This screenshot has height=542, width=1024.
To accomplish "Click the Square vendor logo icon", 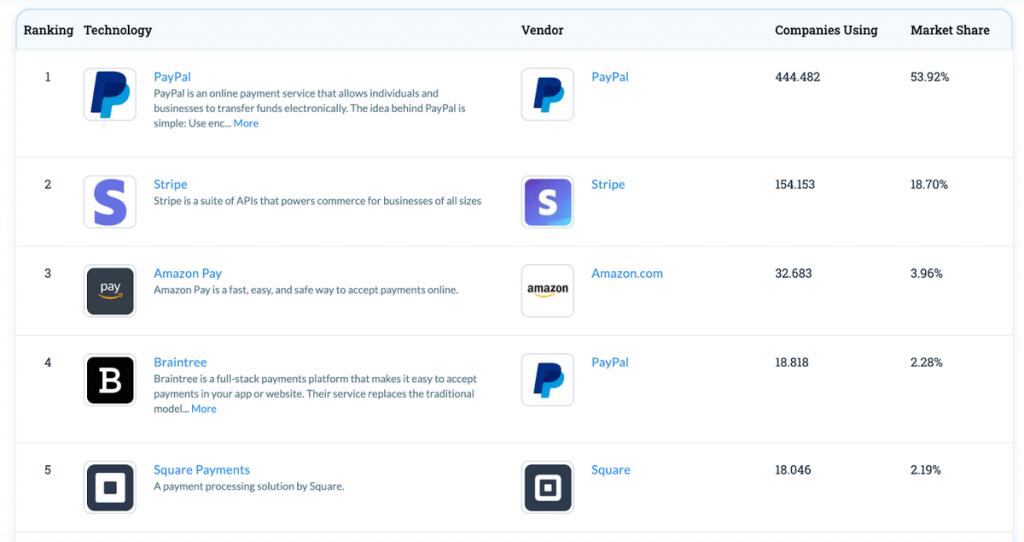I will click(x=547, y=487).
